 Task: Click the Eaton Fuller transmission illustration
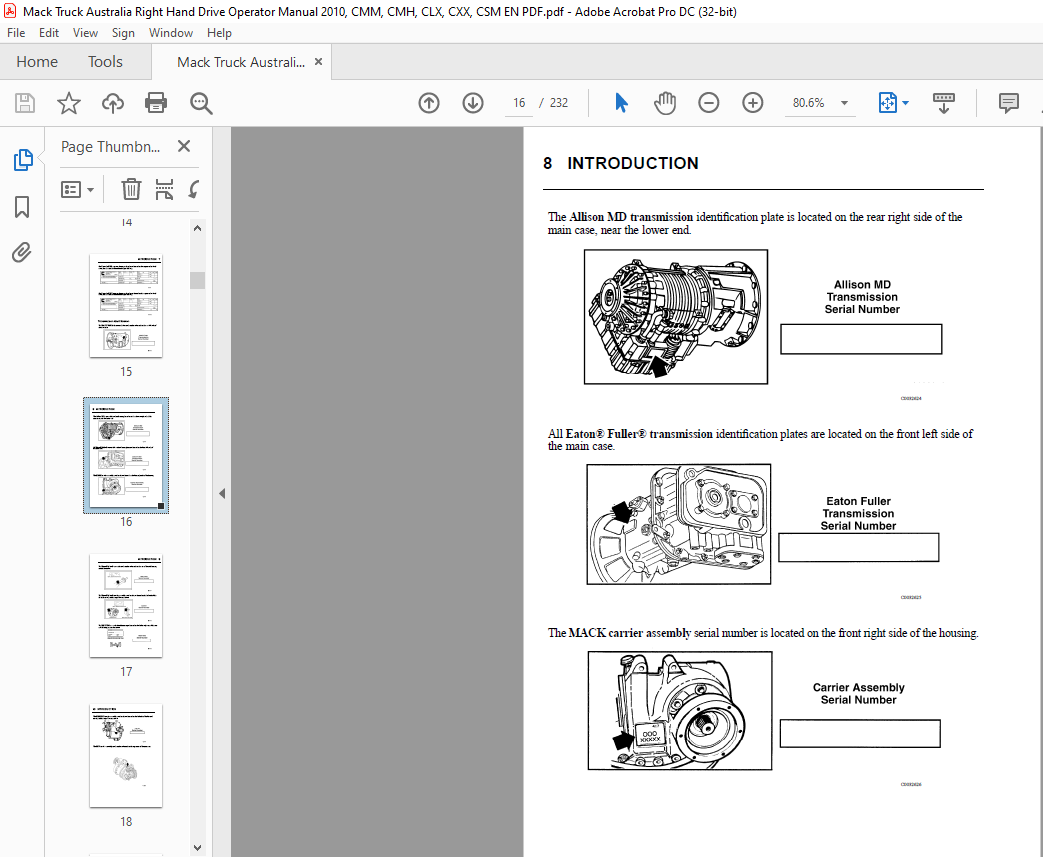click(x=678, y=524)
